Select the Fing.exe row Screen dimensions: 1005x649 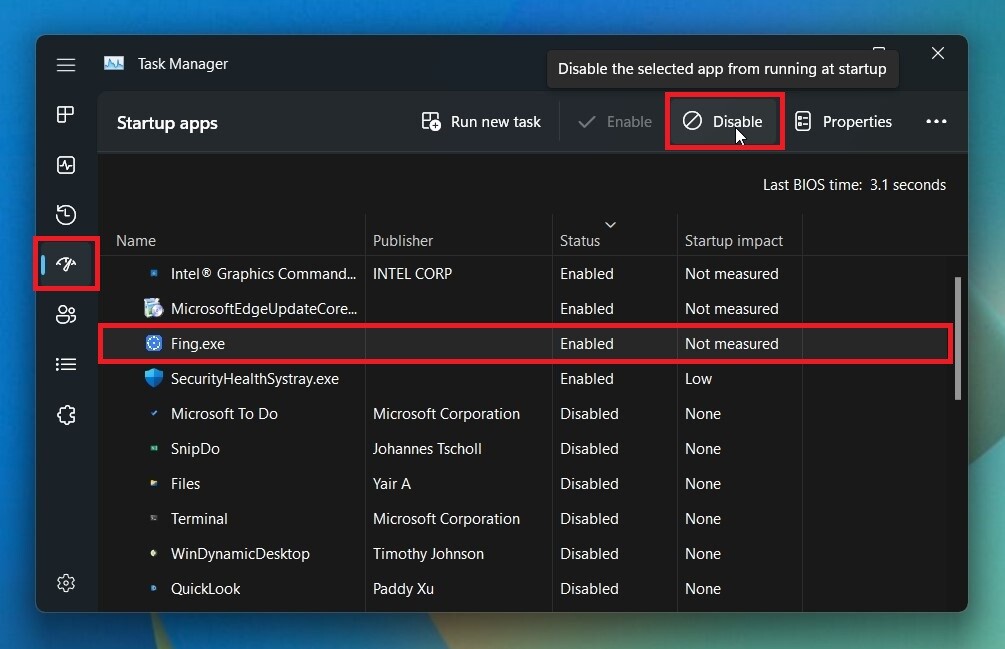point(526,344)
